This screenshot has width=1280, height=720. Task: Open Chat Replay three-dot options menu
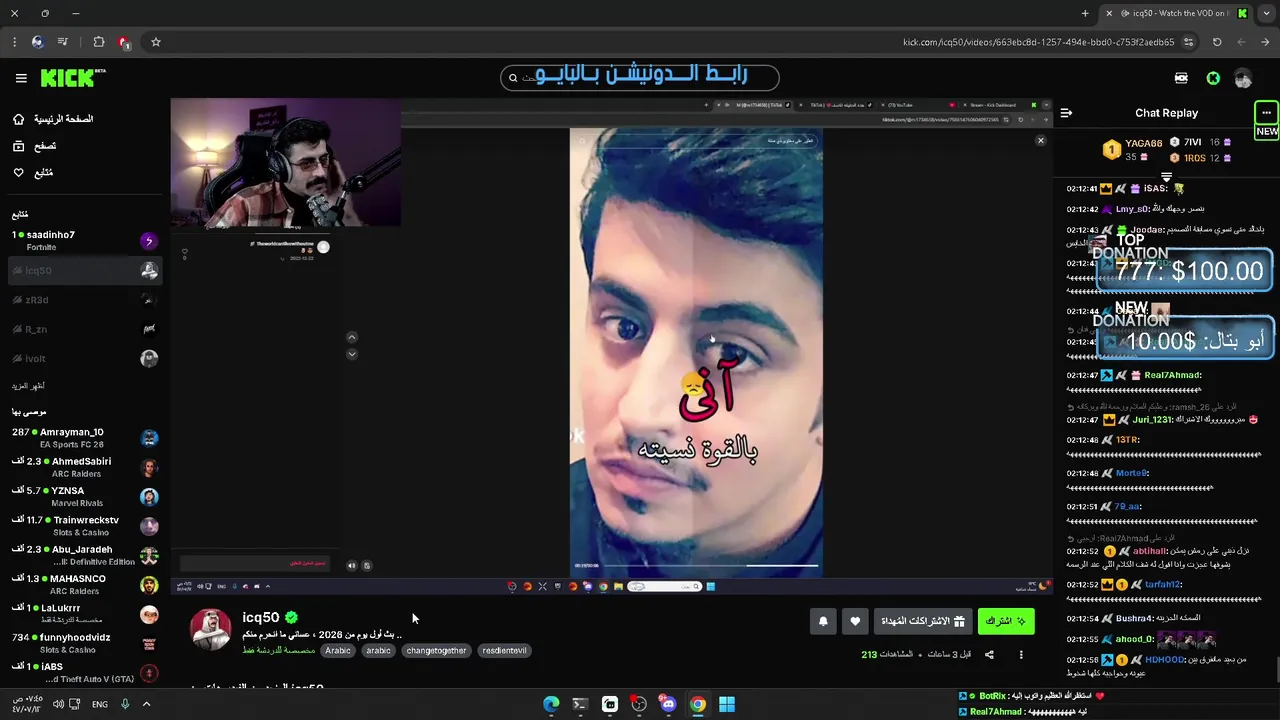pyautogui.click(x=1266, y=113)
